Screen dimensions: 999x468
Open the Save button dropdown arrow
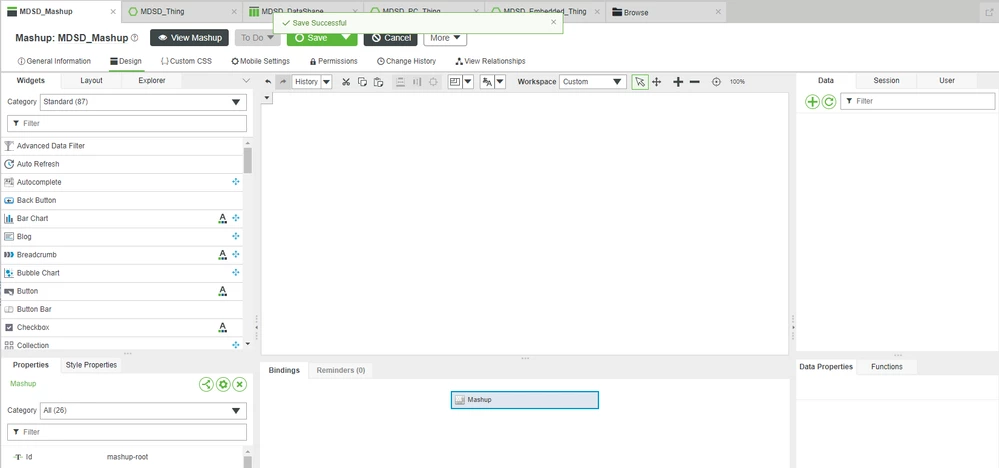click(346, 38)
